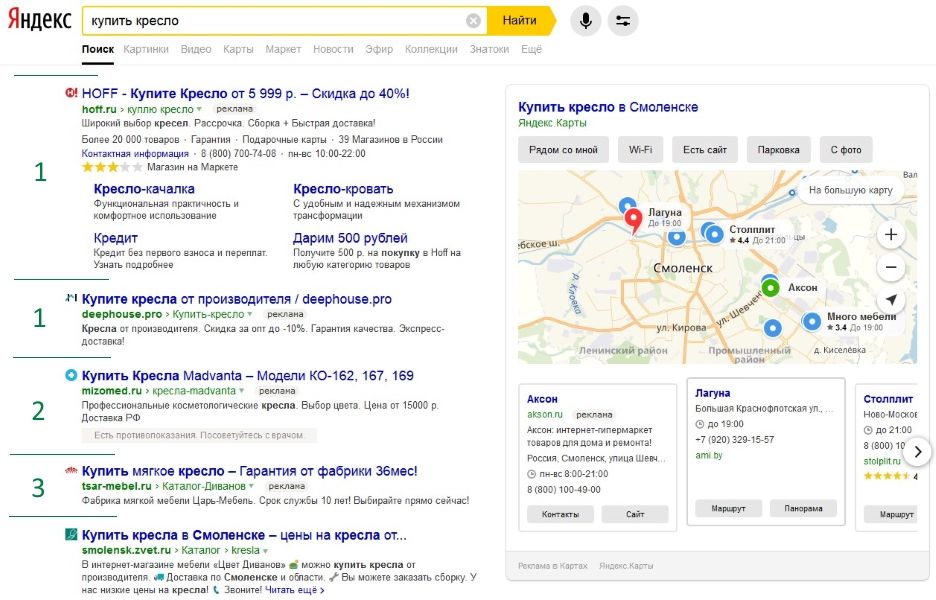Viewport: 936px width, 600px height.
Task: Open the Кресло-качалка sitelink
Action: coord(144,189)
